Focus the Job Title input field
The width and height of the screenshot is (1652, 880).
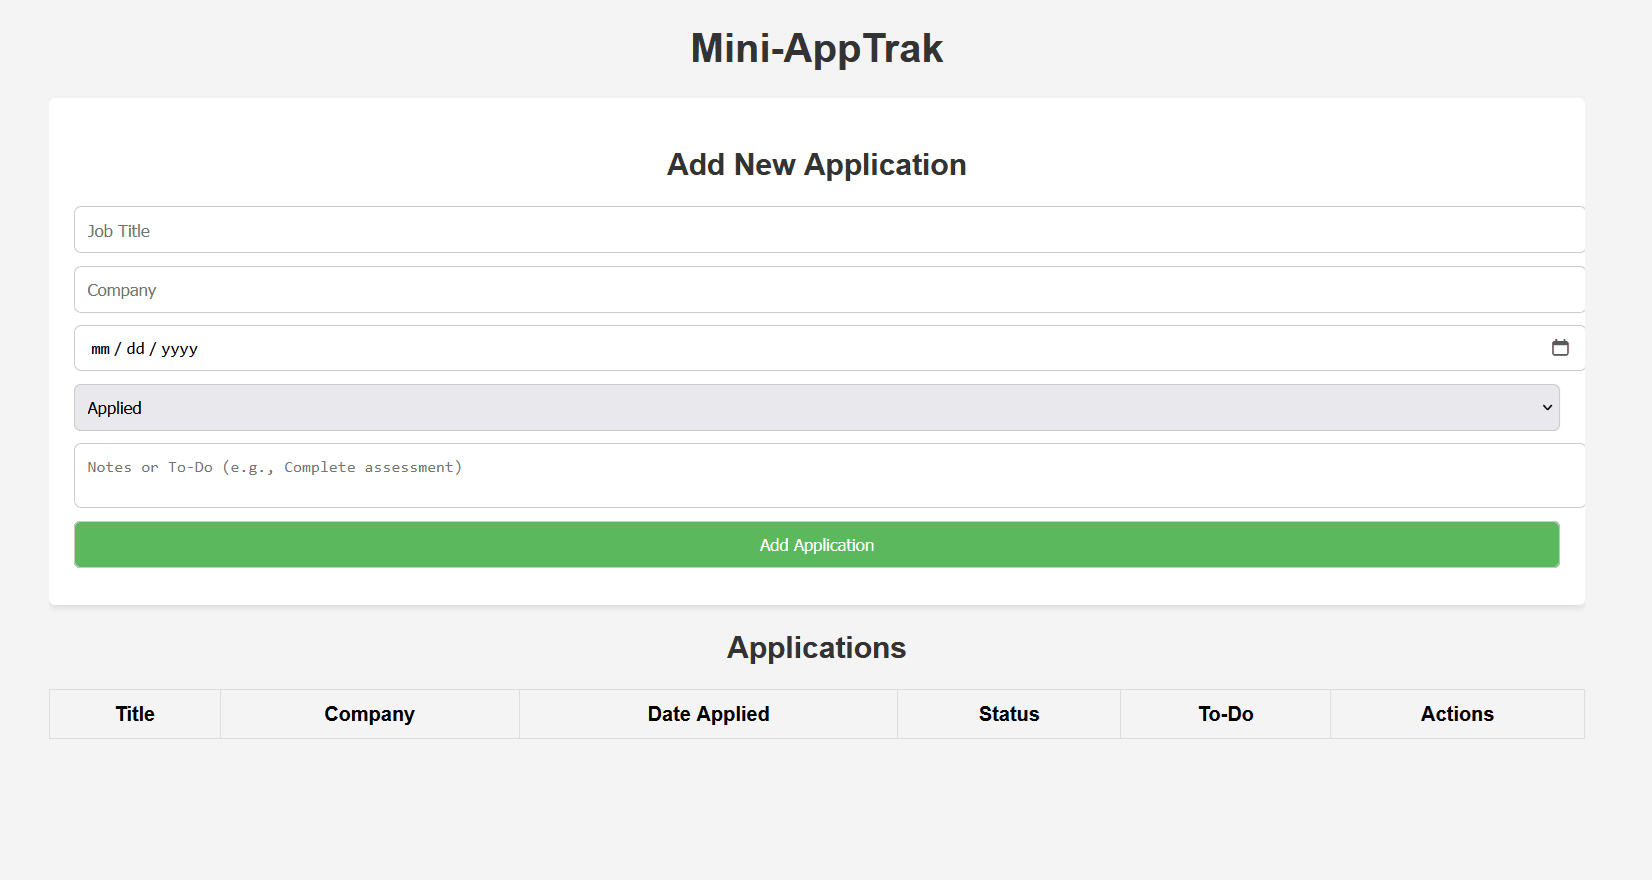(830, 230)
